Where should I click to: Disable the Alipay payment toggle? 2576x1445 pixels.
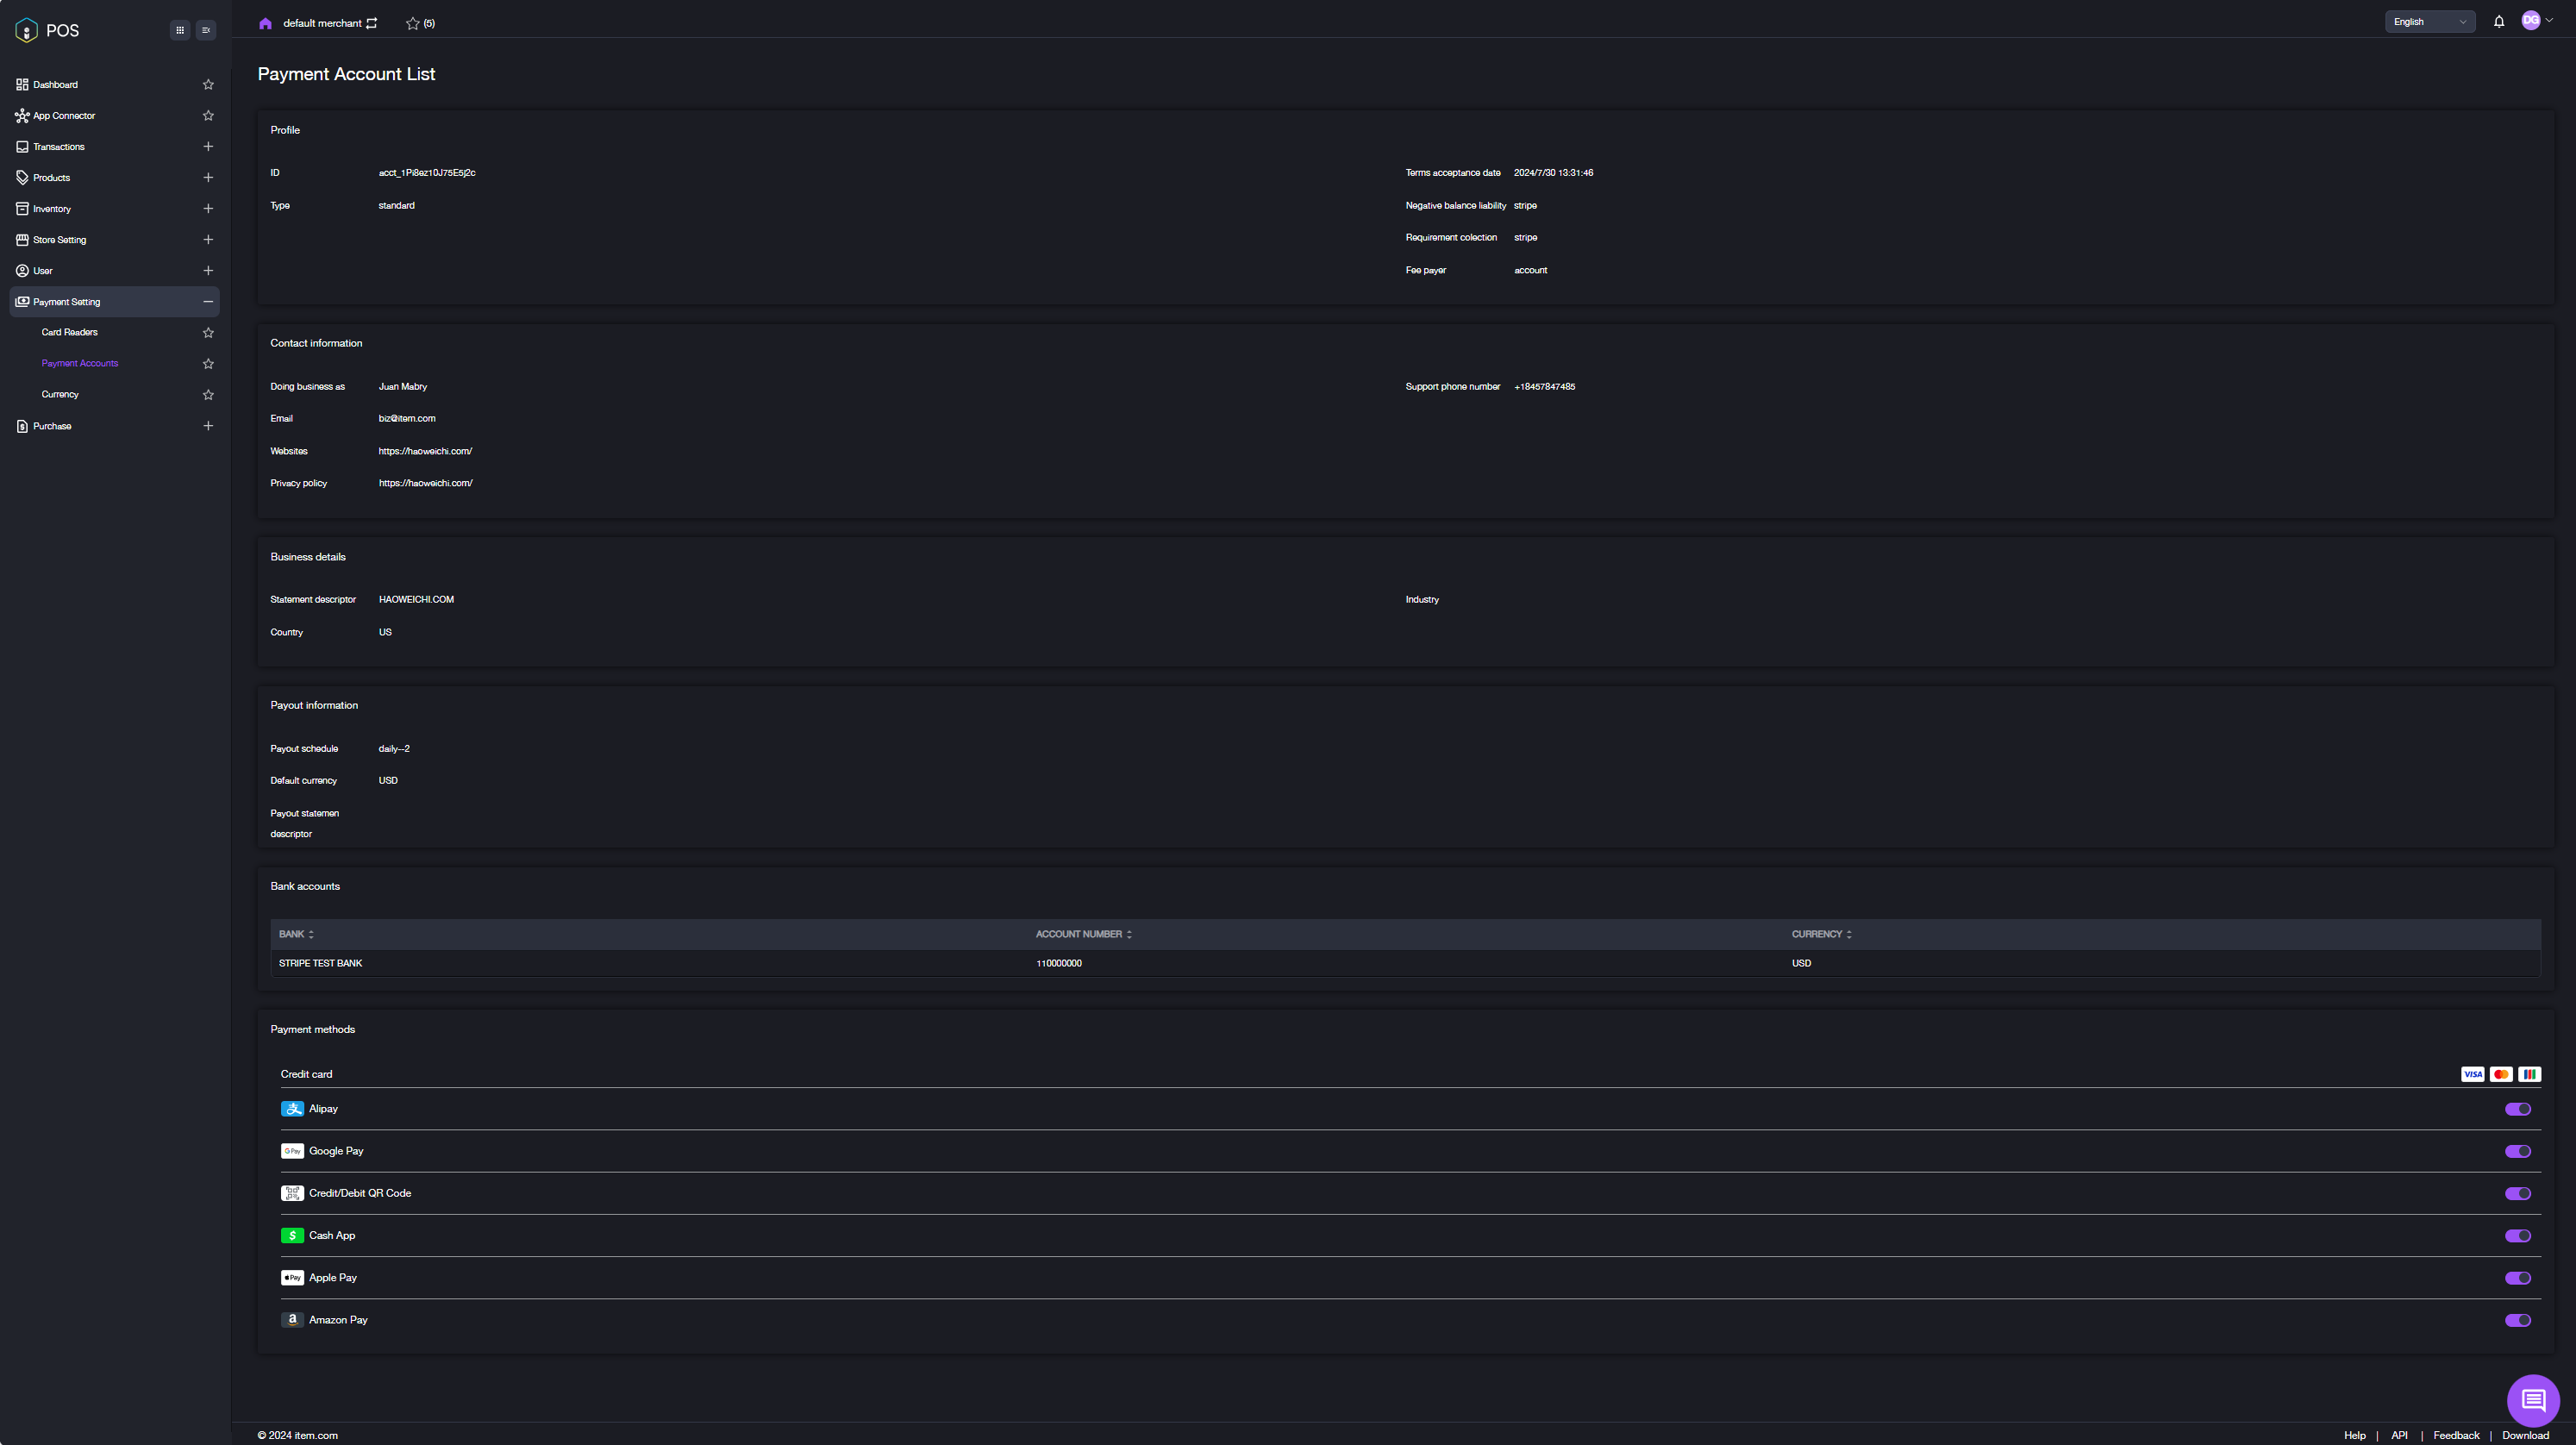[2517, 1109]
